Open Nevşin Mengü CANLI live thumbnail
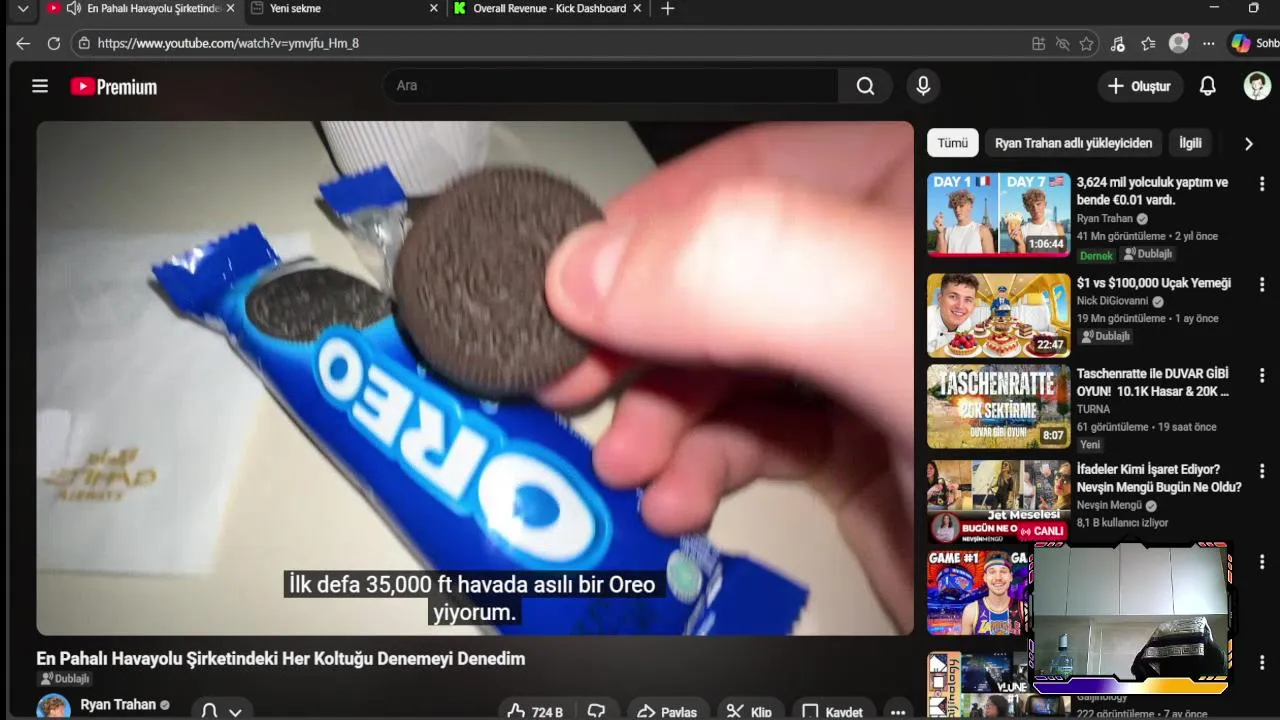This screenshot has width=1280, height=720. tap(998, 501)
